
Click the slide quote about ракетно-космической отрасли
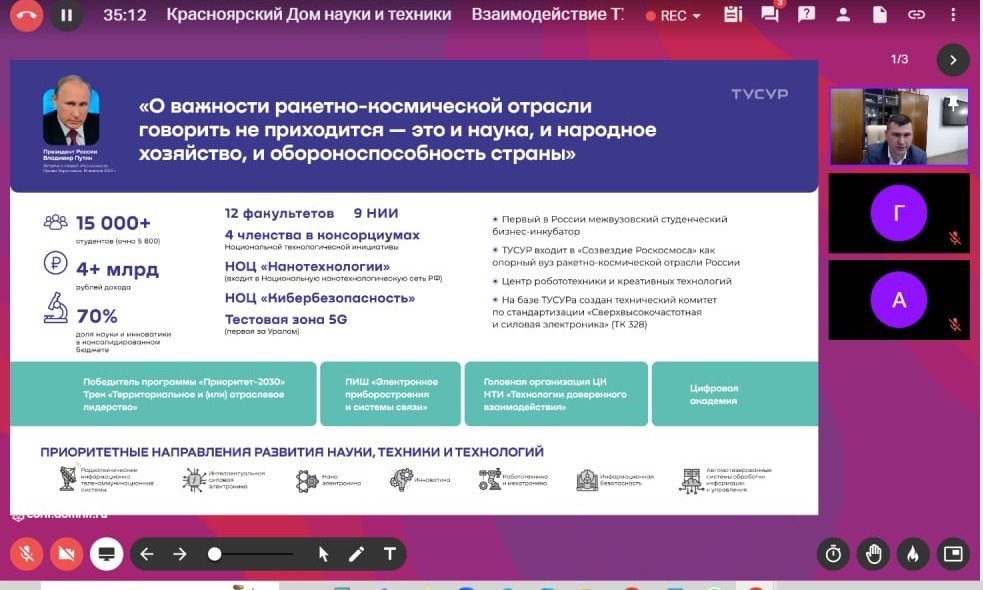tap(397, 130)
